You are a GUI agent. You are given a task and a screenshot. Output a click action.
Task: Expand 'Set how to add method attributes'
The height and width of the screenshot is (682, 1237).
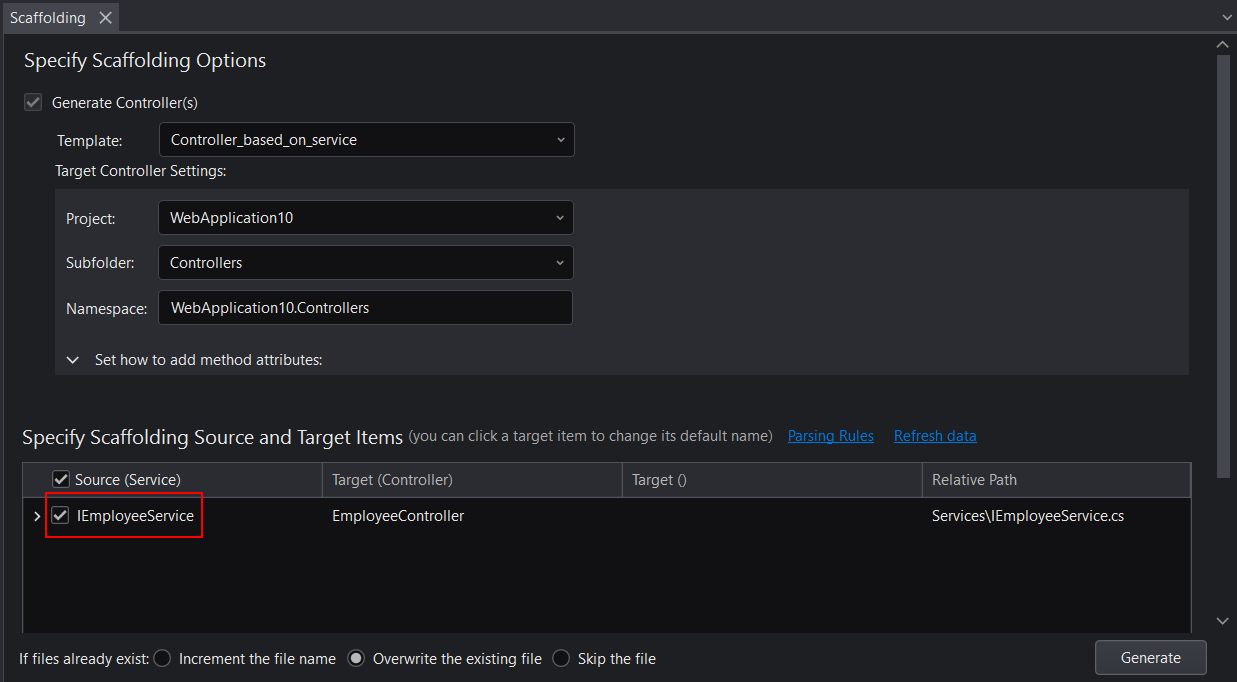73,360
